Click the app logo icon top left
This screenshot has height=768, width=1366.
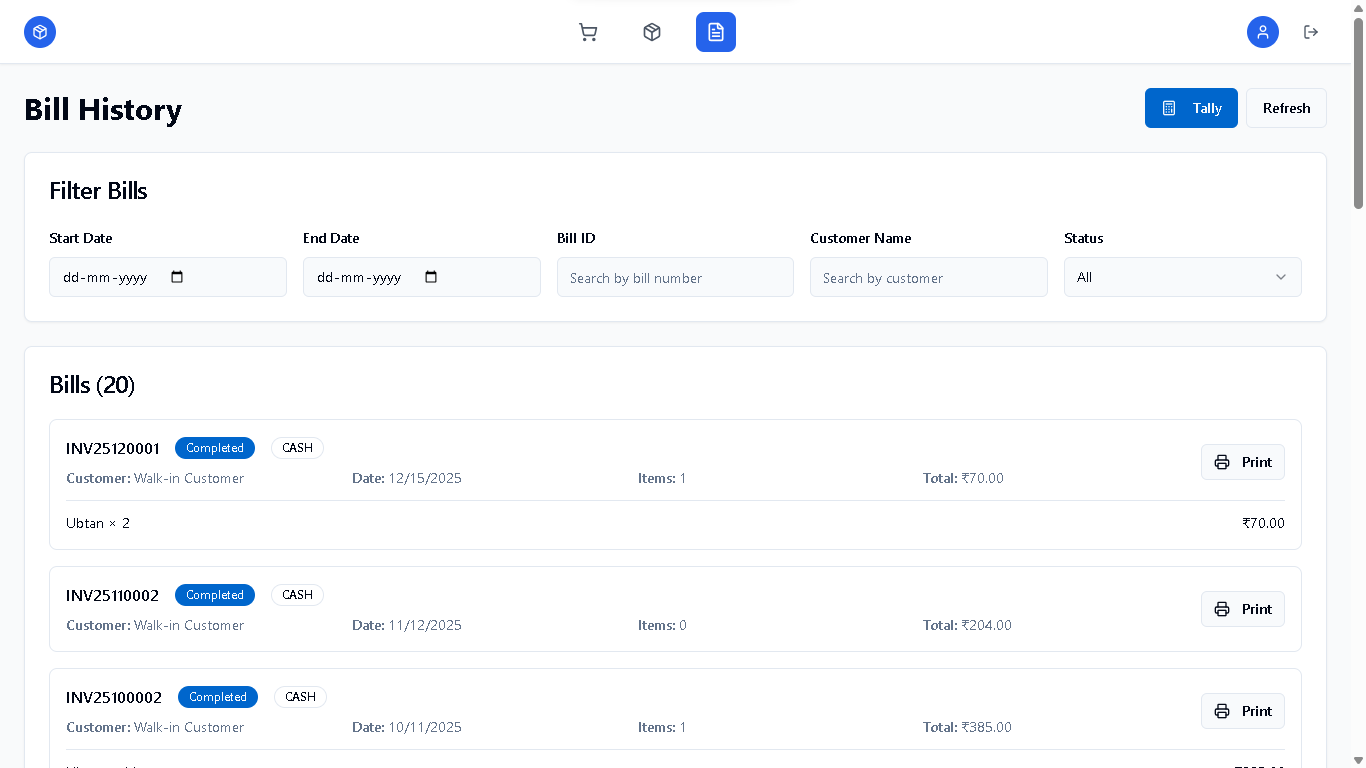coord(40,32)
